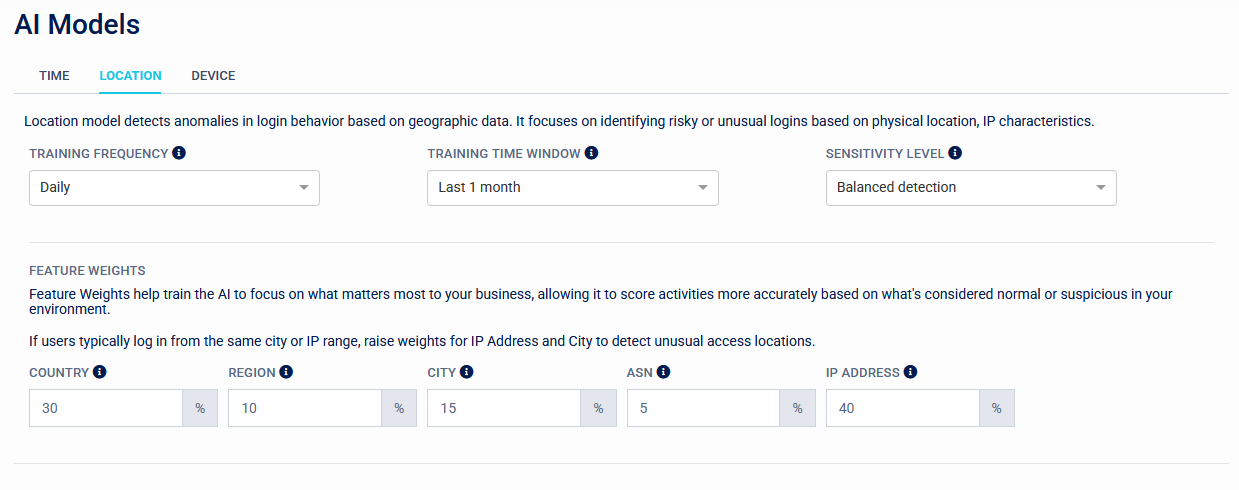Click the IP Address info icon
The height and width of the screenshot is (490, 1239).
pyautogui.click(x=910, y=372)
